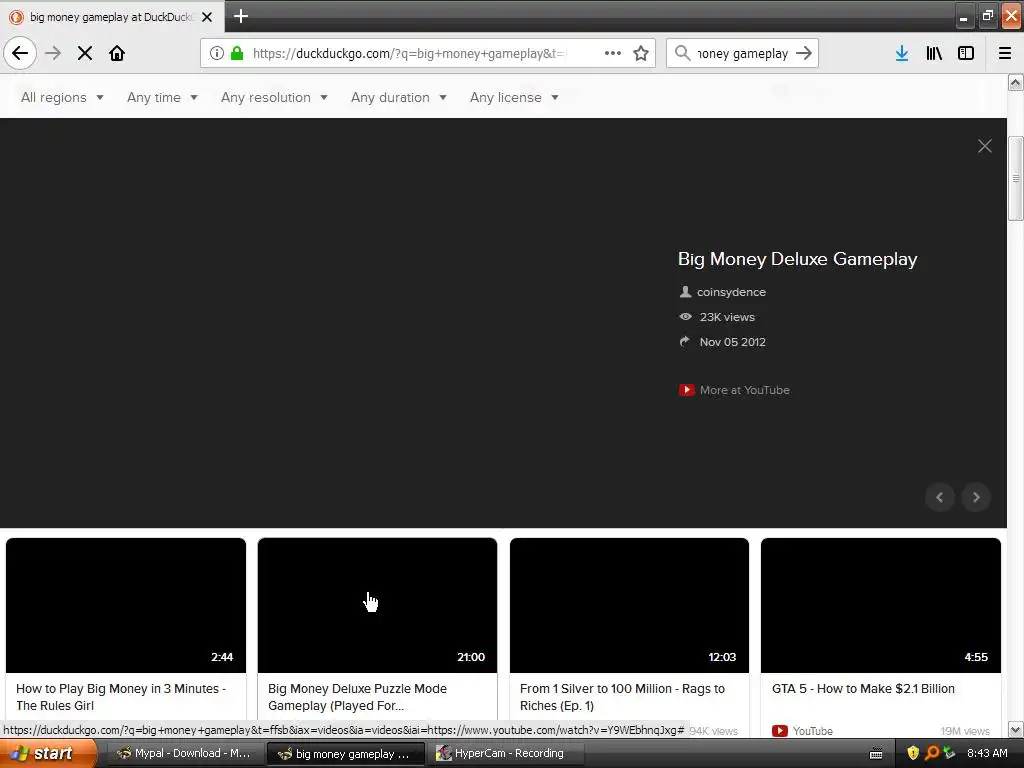1024x768 pixels.
Task: Open the hamburger application menu
Action: click(x=1005, y=53)
